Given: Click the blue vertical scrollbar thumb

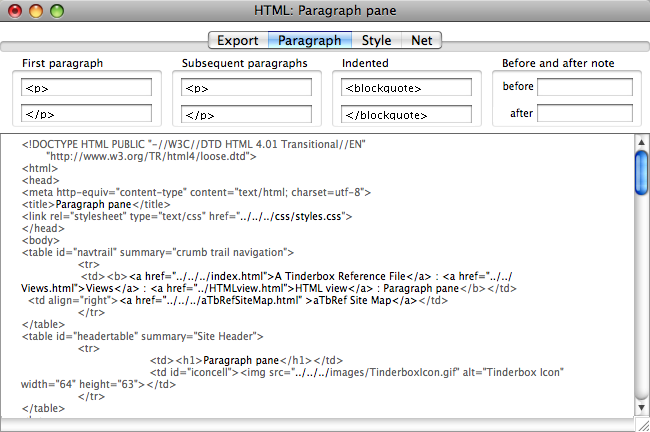Looking at the screenshot, I should [x=641, y=173].
